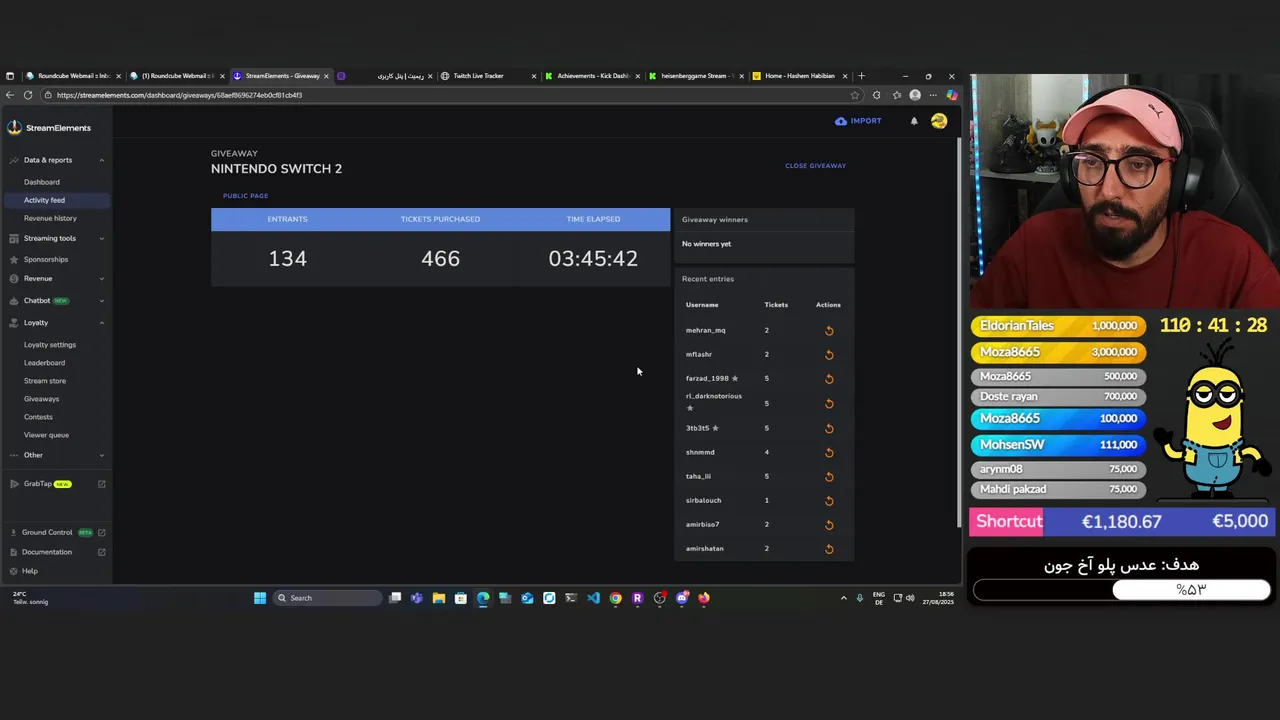Image resolution: width=1280 pixels, height=720 pixels.
Task: Open the giveaway Public Page link
Action: coord(245,196)
